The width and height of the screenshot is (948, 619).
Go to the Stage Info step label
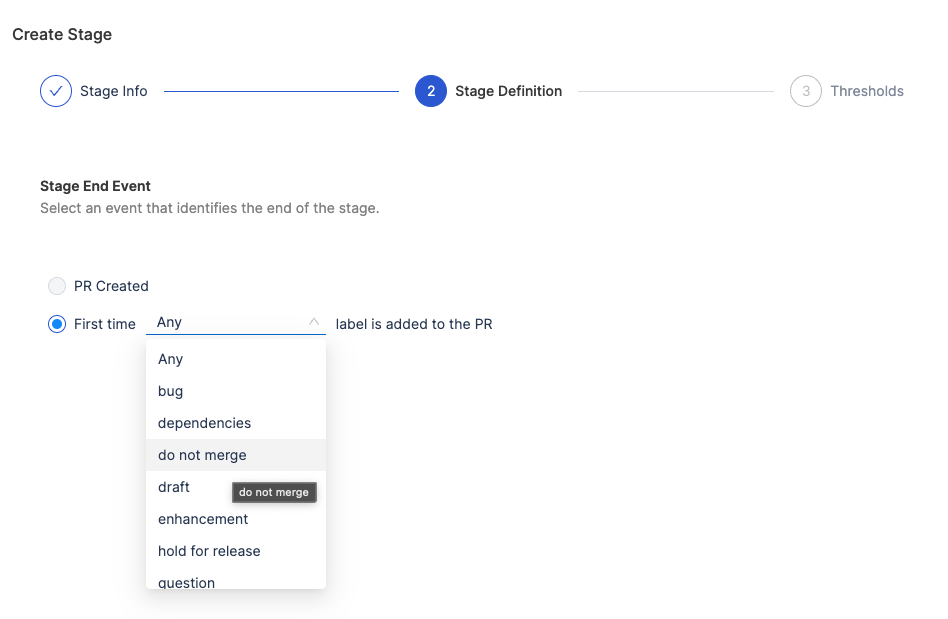click(x=114, y=91)
